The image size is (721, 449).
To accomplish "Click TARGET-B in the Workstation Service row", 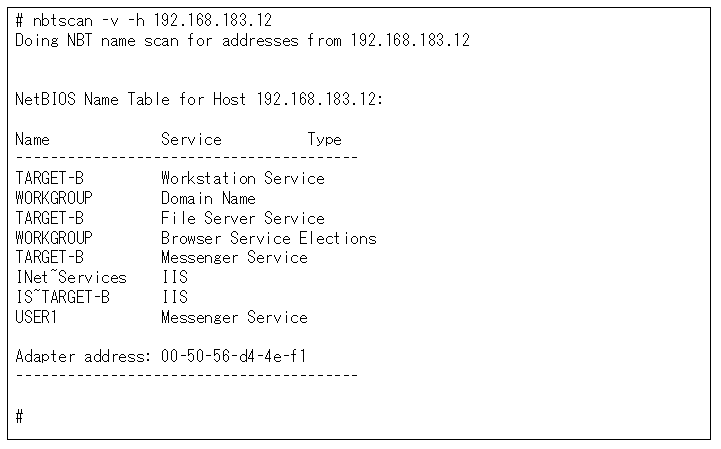I will click(50, 178).
